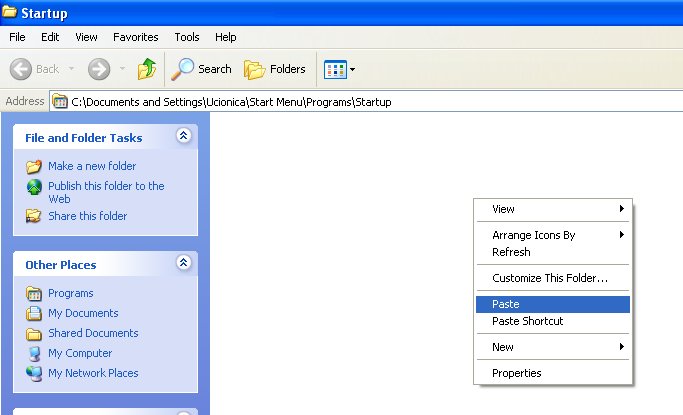Click the Shared Documents folder icon
The height and width of the screenshot is (415, 683).
pos(34,334)
